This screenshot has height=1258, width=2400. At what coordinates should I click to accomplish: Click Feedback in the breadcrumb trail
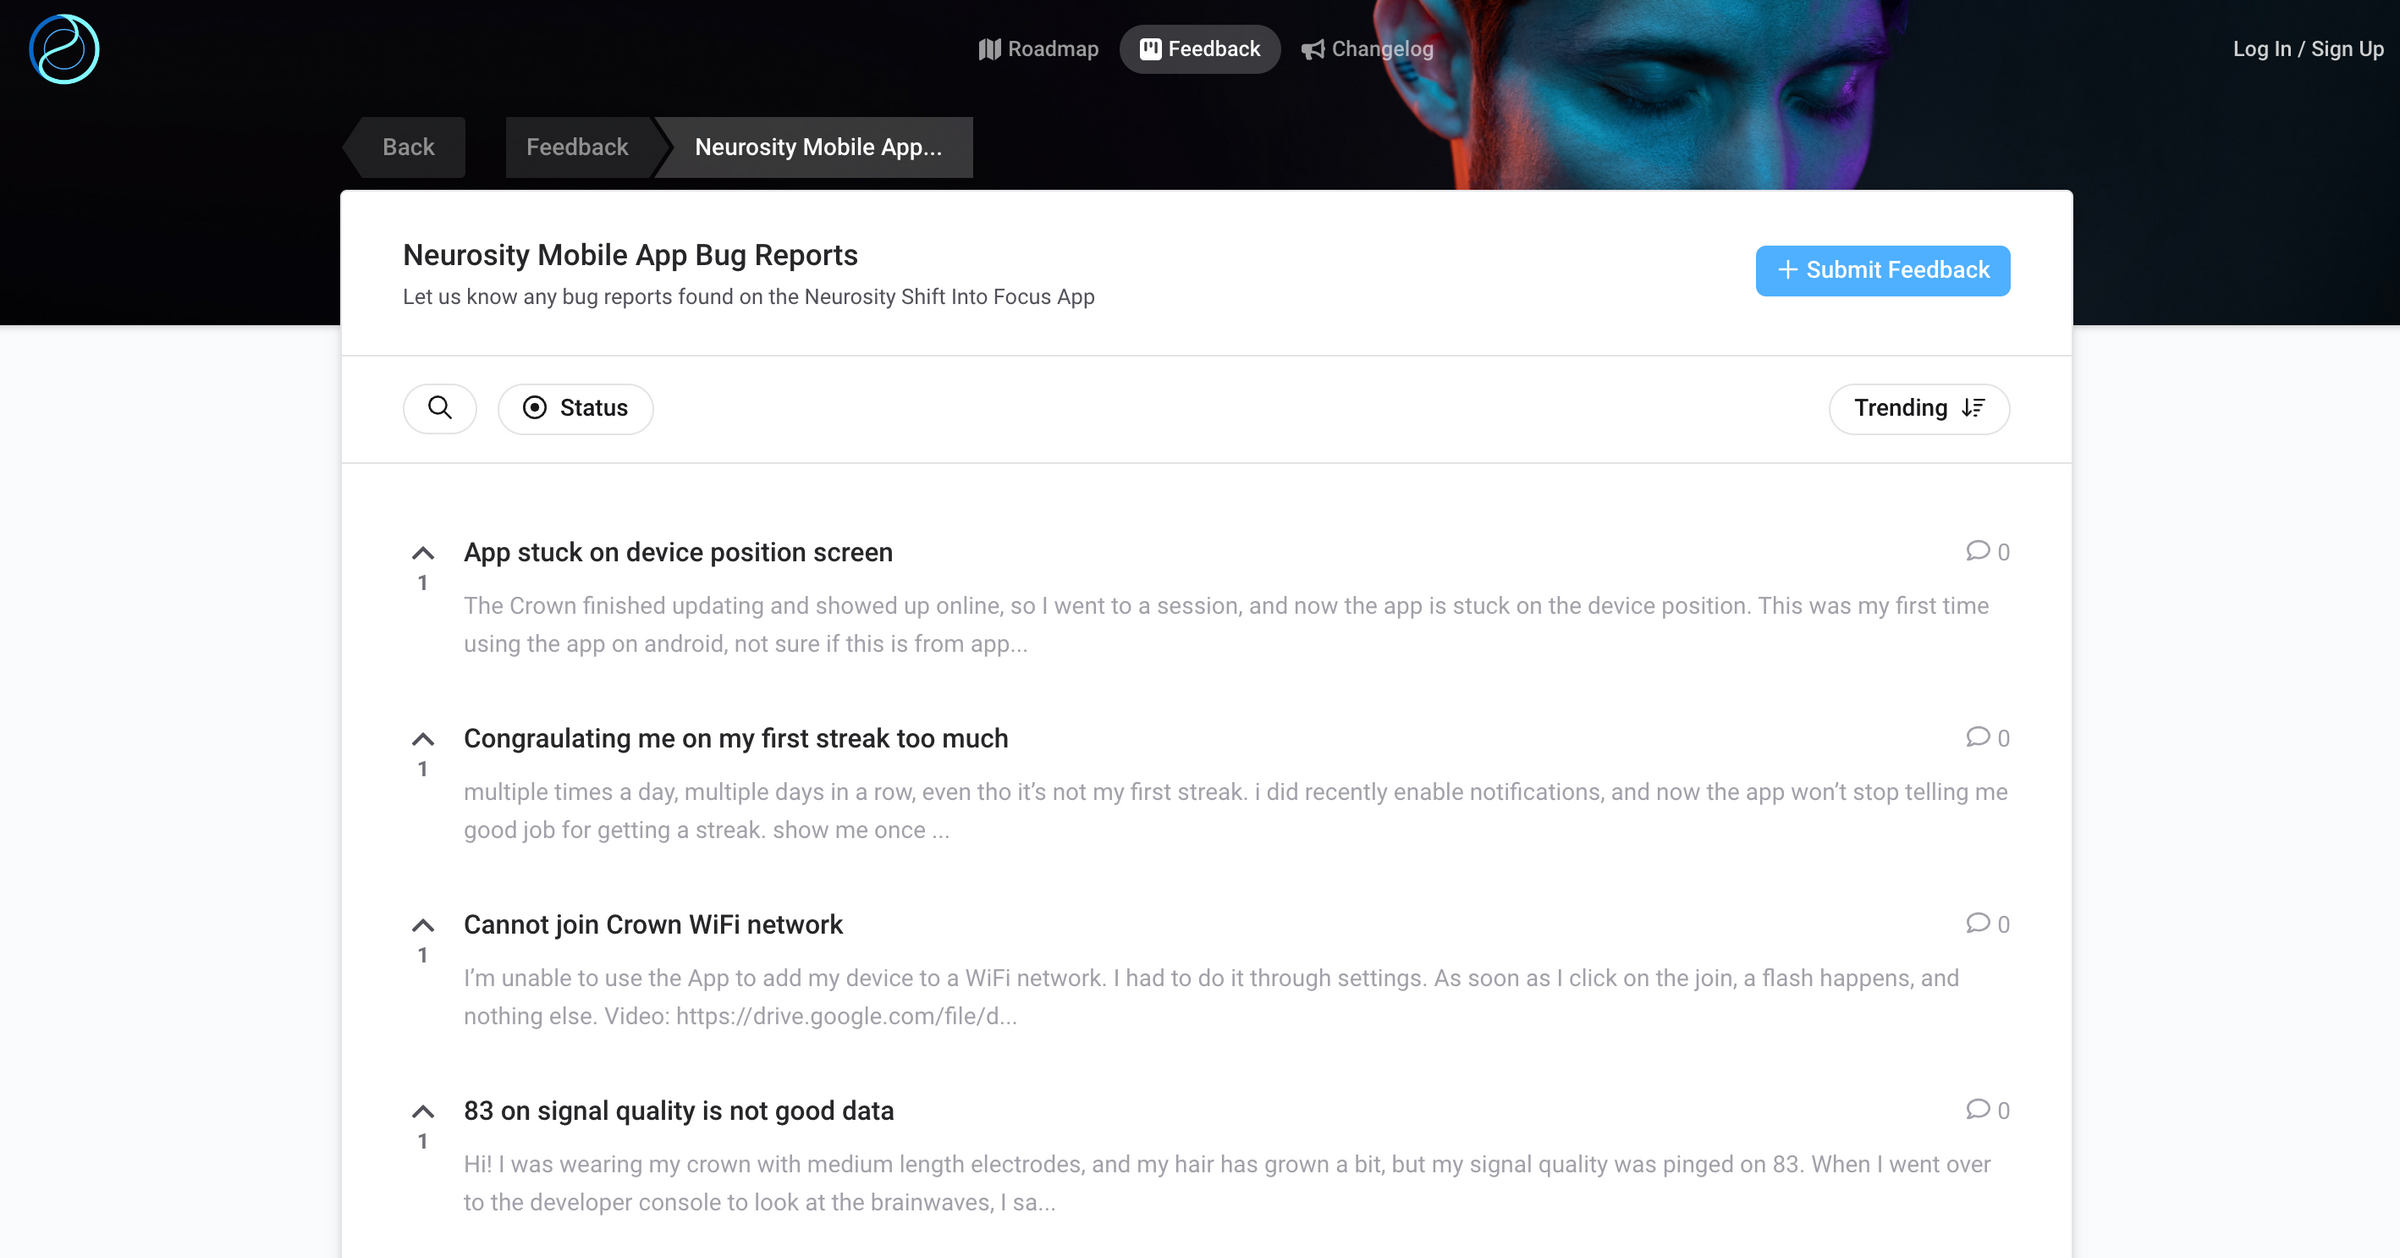coord(577,147)
